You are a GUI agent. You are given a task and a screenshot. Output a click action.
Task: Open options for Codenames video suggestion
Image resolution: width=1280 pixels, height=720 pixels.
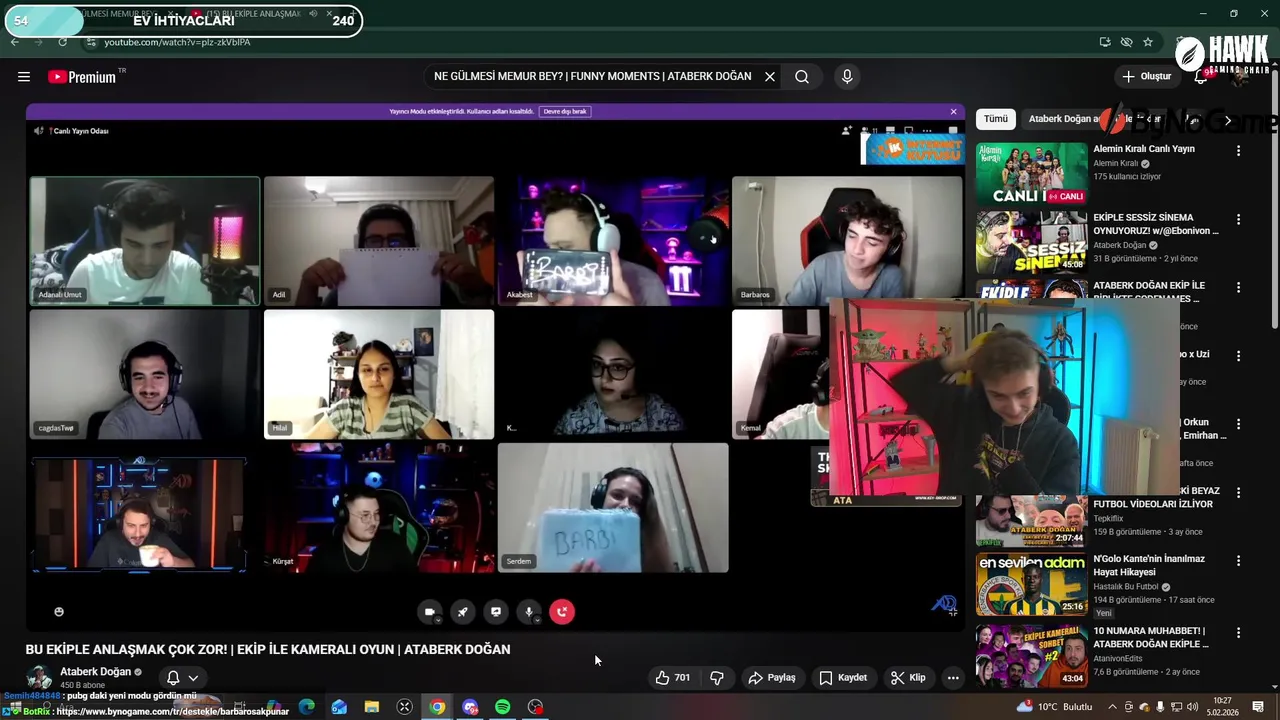point(1238,287)
